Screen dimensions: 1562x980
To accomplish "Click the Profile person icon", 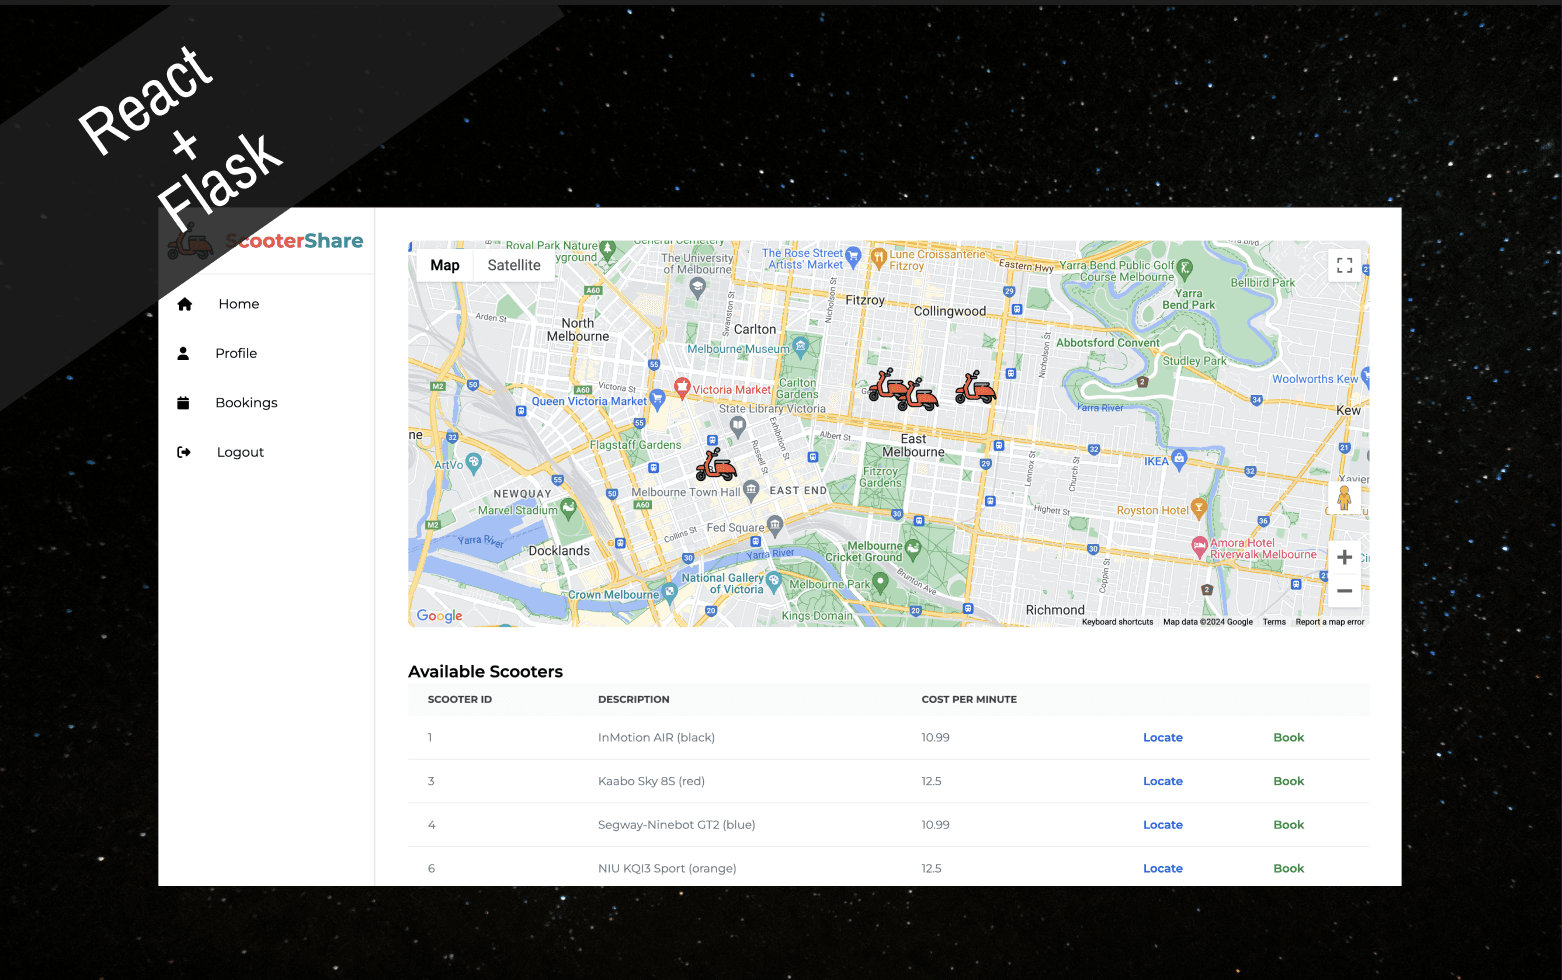I will tap(183, 353).
